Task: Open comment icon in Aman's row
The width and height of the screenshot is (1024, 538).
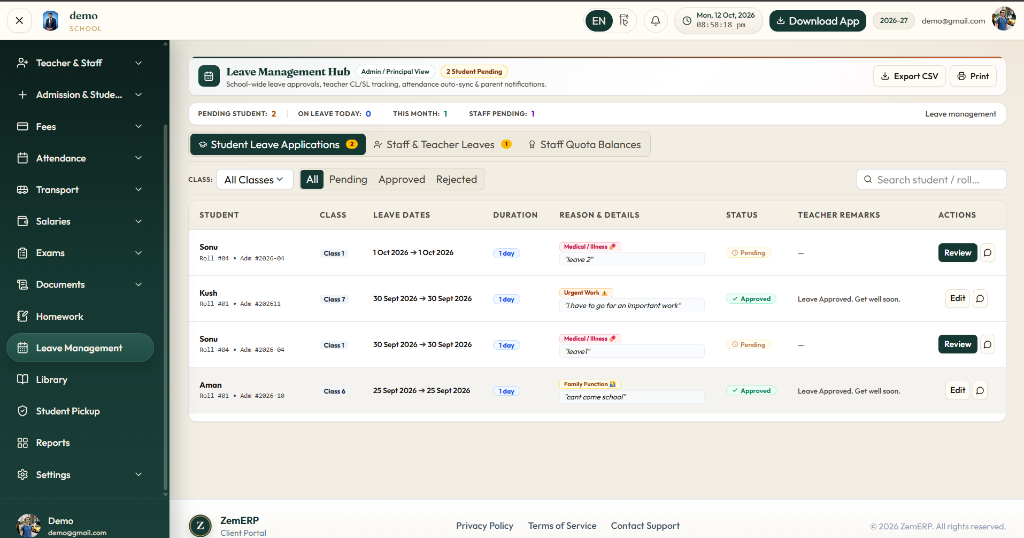Action: (980, 390)
